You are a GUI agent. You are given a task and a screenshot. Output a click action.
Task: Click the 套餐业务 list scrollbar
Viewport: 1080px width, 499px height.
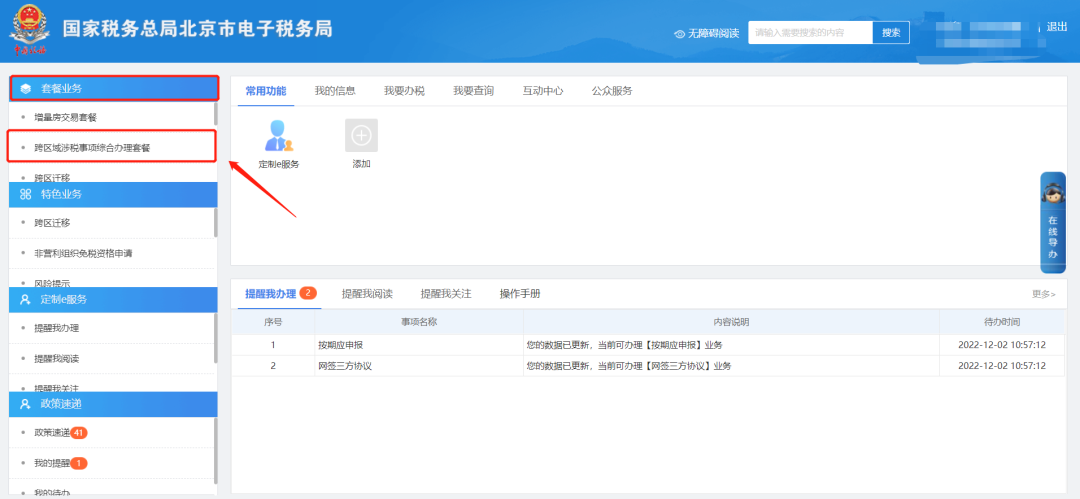click(x=215, y=114)
